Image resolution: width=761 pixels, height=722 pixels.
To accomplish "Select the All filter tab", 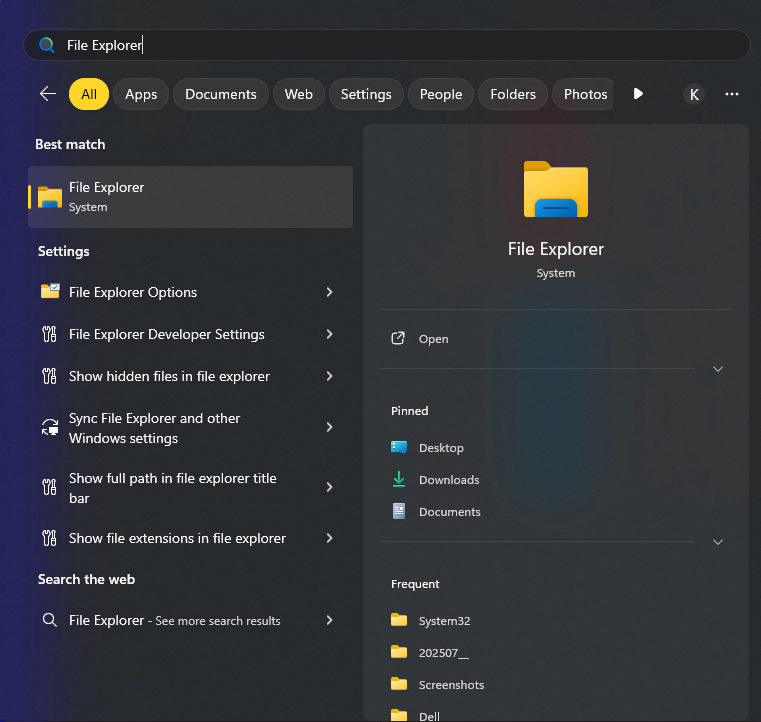I will point(89,94).
